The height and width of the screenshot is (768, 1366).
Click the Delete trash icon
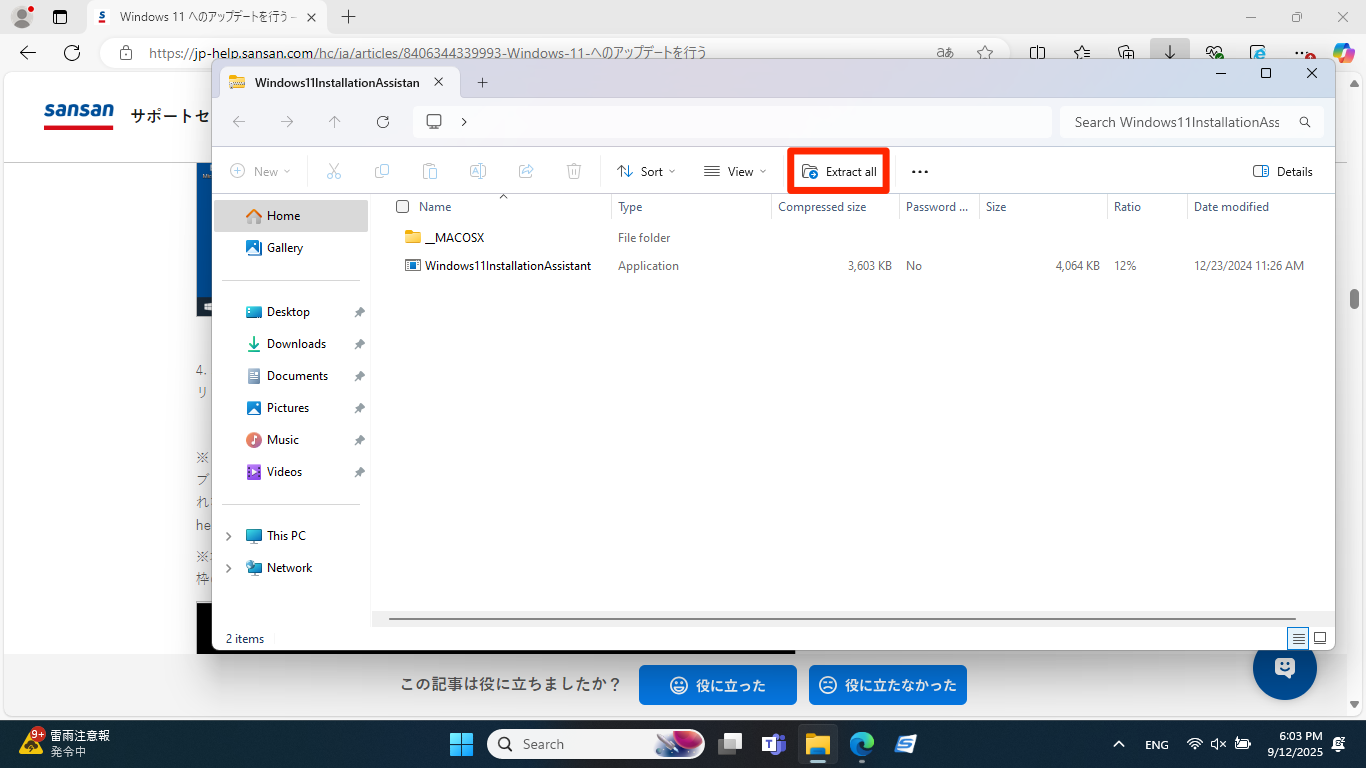click(x=574, y=172)
